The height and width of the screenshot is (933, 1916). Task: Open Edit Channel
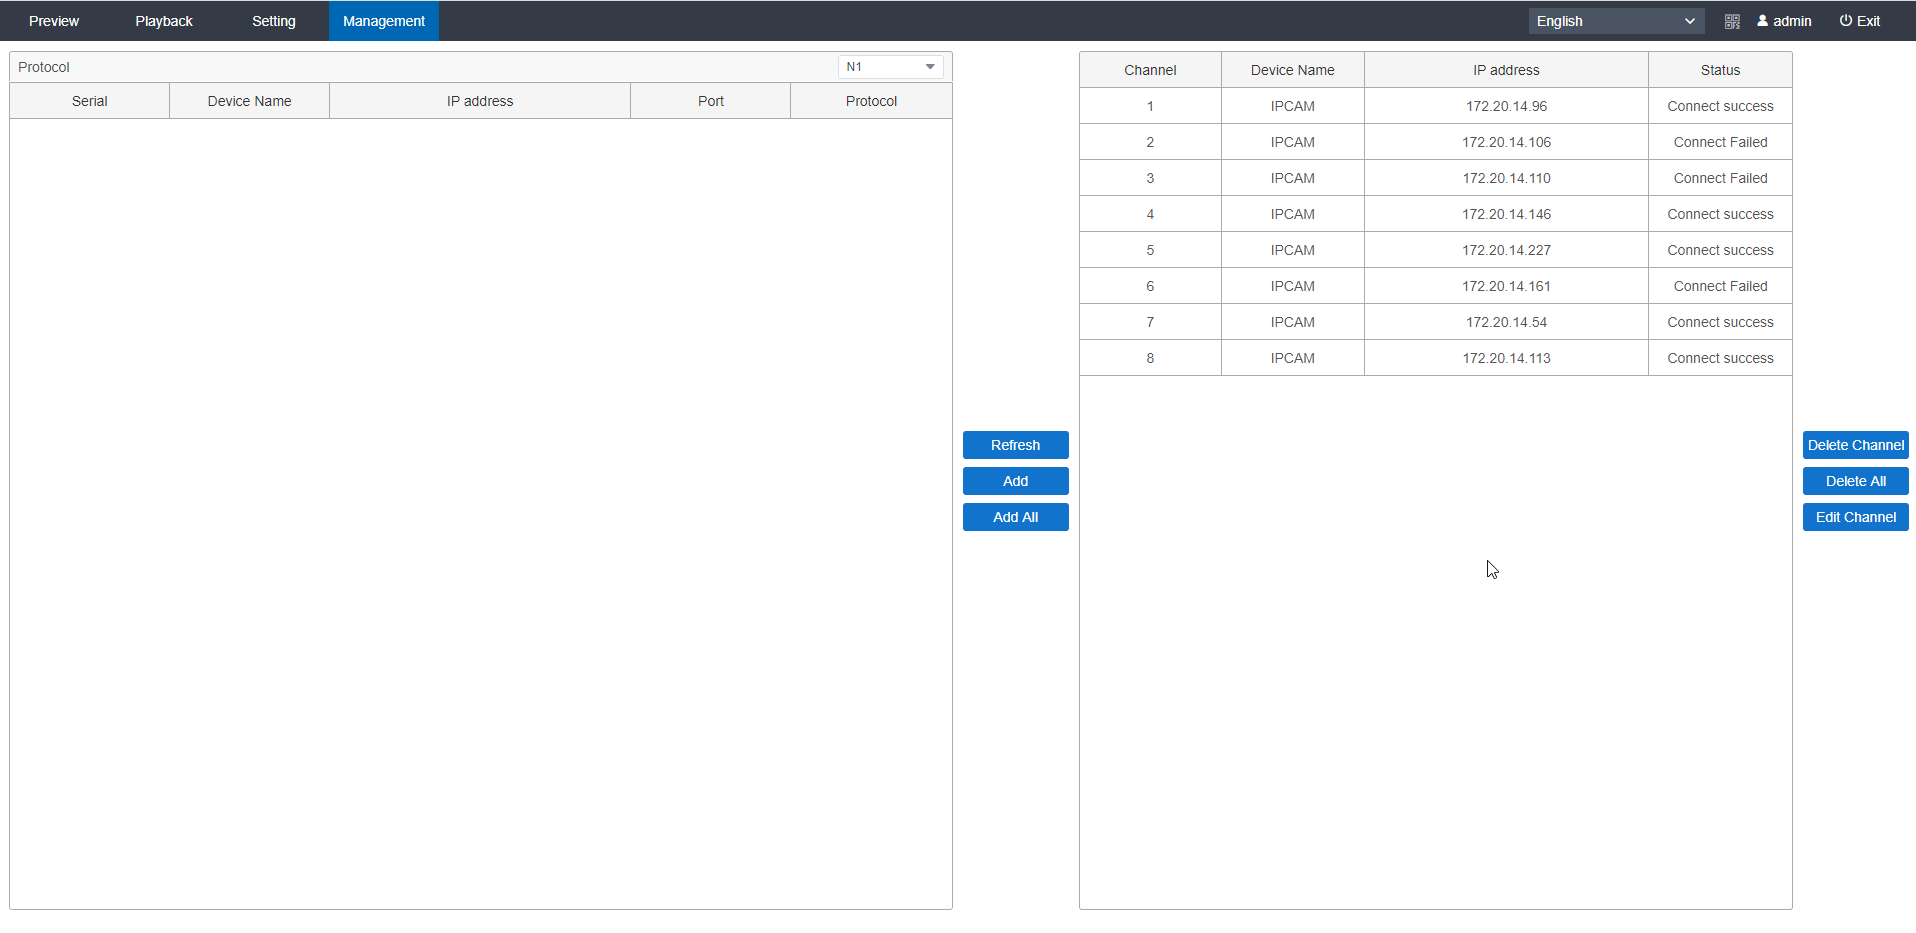point(1855,517)
